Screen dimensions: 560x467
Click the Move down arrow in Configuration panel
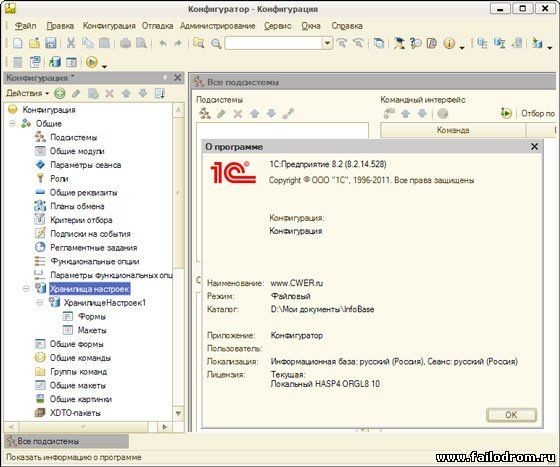click(x=143, y=94)
